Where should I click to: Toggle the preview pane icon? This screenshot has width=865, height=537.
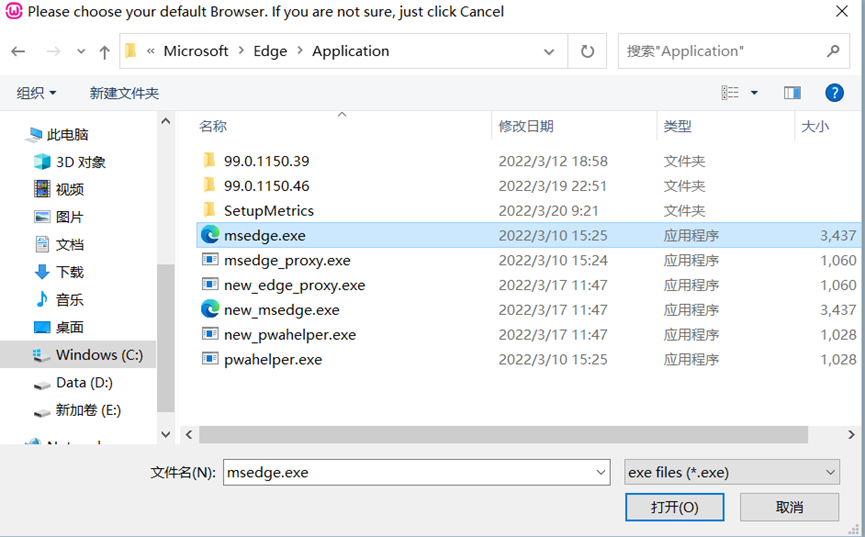point(792,93)
